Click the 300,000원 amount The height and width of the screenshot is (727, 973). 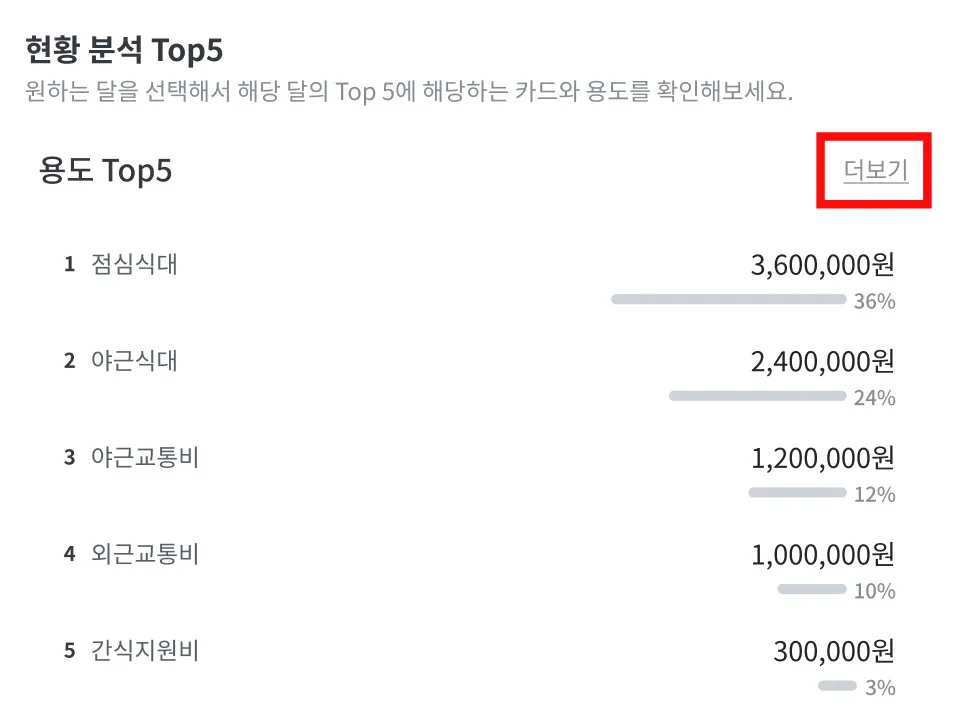(x=833, y=651)
